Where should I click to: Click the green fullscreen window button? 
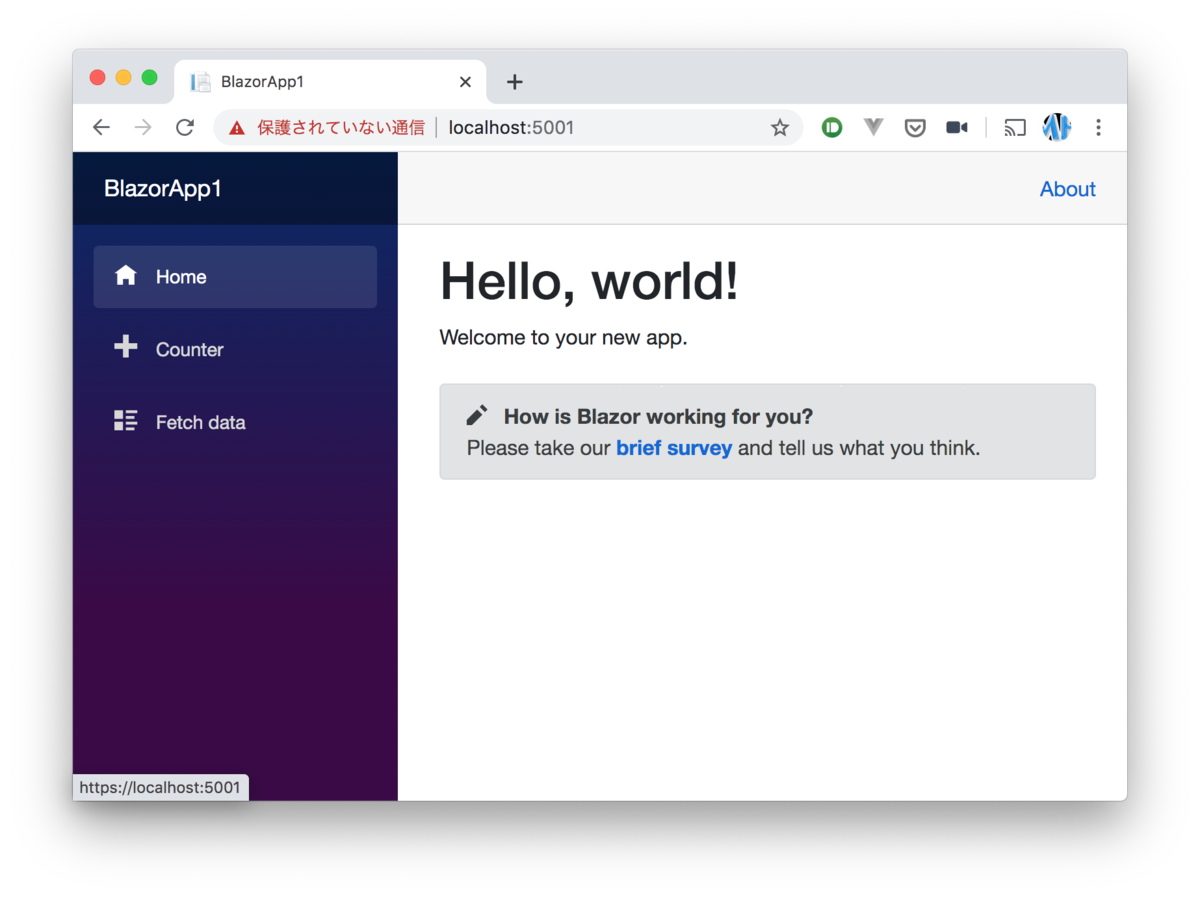pyautogui.click(x=149, y=78)
